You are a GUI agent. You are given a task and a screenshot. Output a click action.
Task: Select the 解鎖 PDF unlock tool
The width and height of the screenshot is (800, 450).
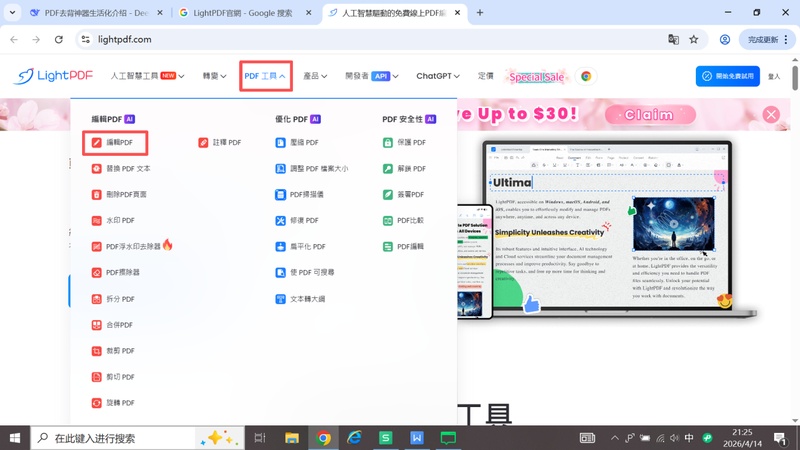click(404, 168)
